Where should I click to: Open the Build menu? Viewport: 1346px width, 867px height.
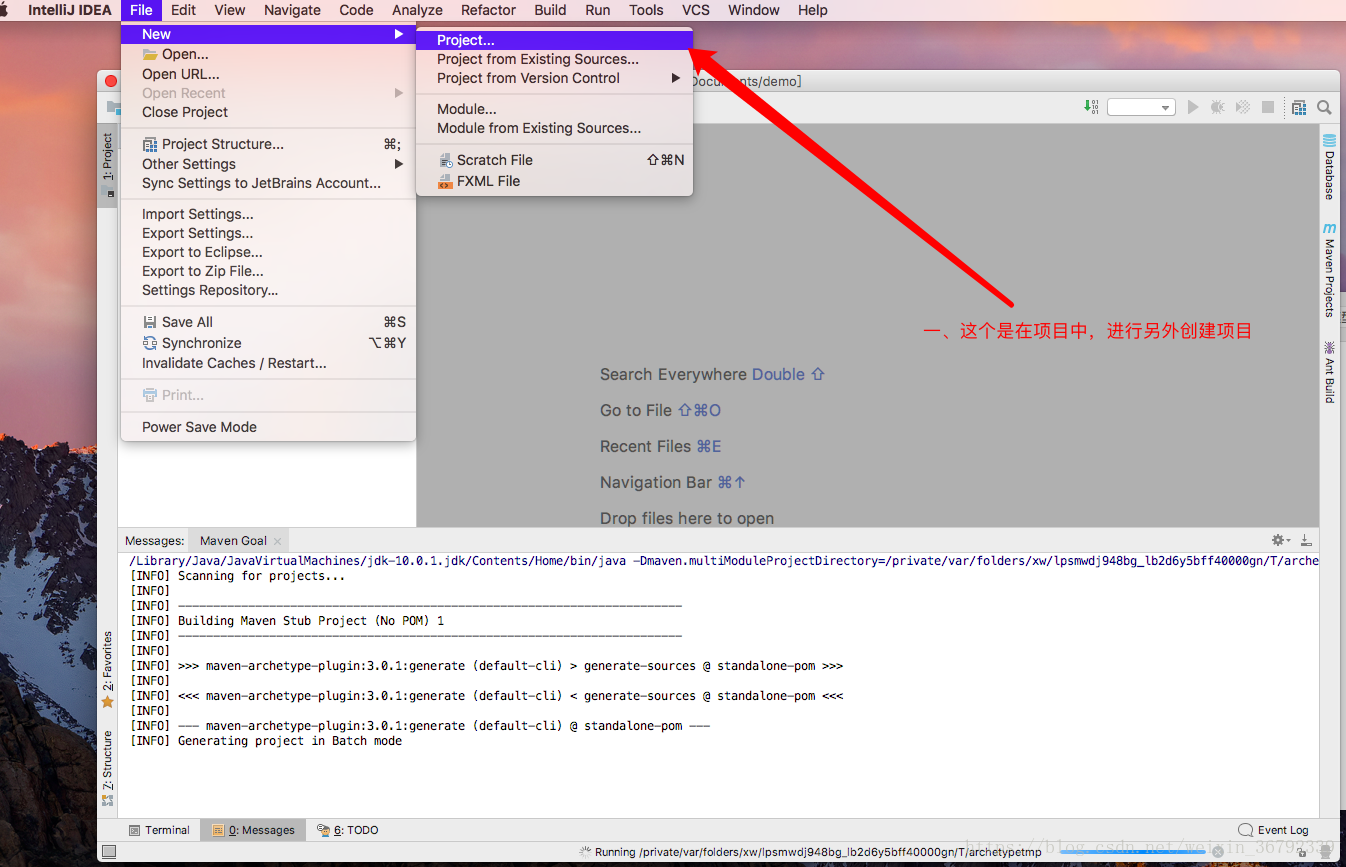coord(550,10)
